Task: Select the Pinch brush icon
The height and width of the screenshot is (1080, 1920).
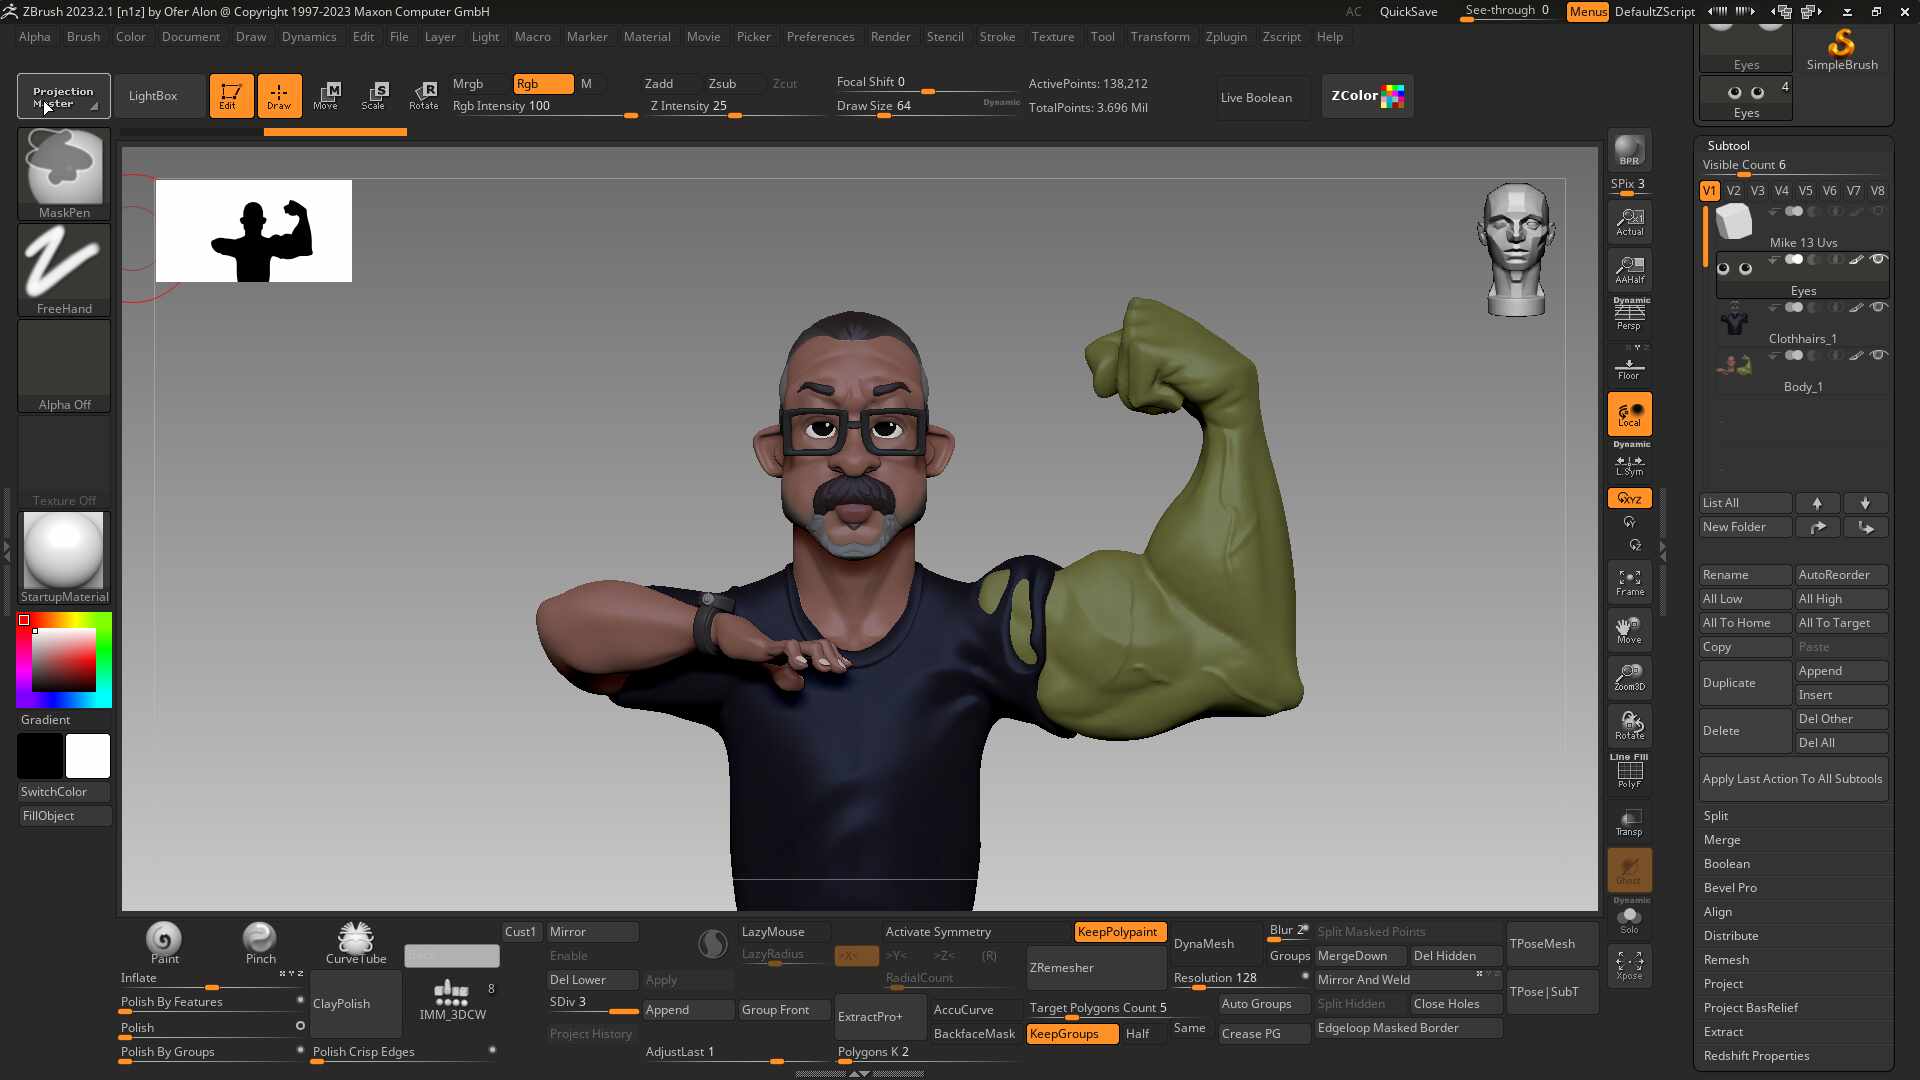Action: (260, 942)
